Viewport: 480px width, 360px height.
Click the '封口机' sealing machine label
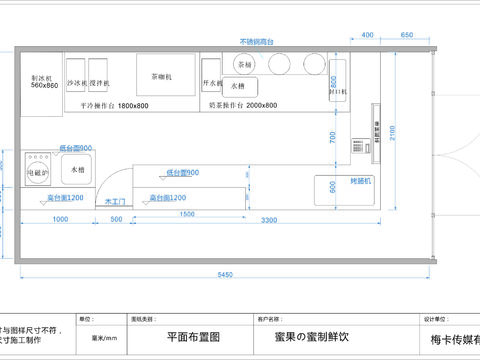338,91
